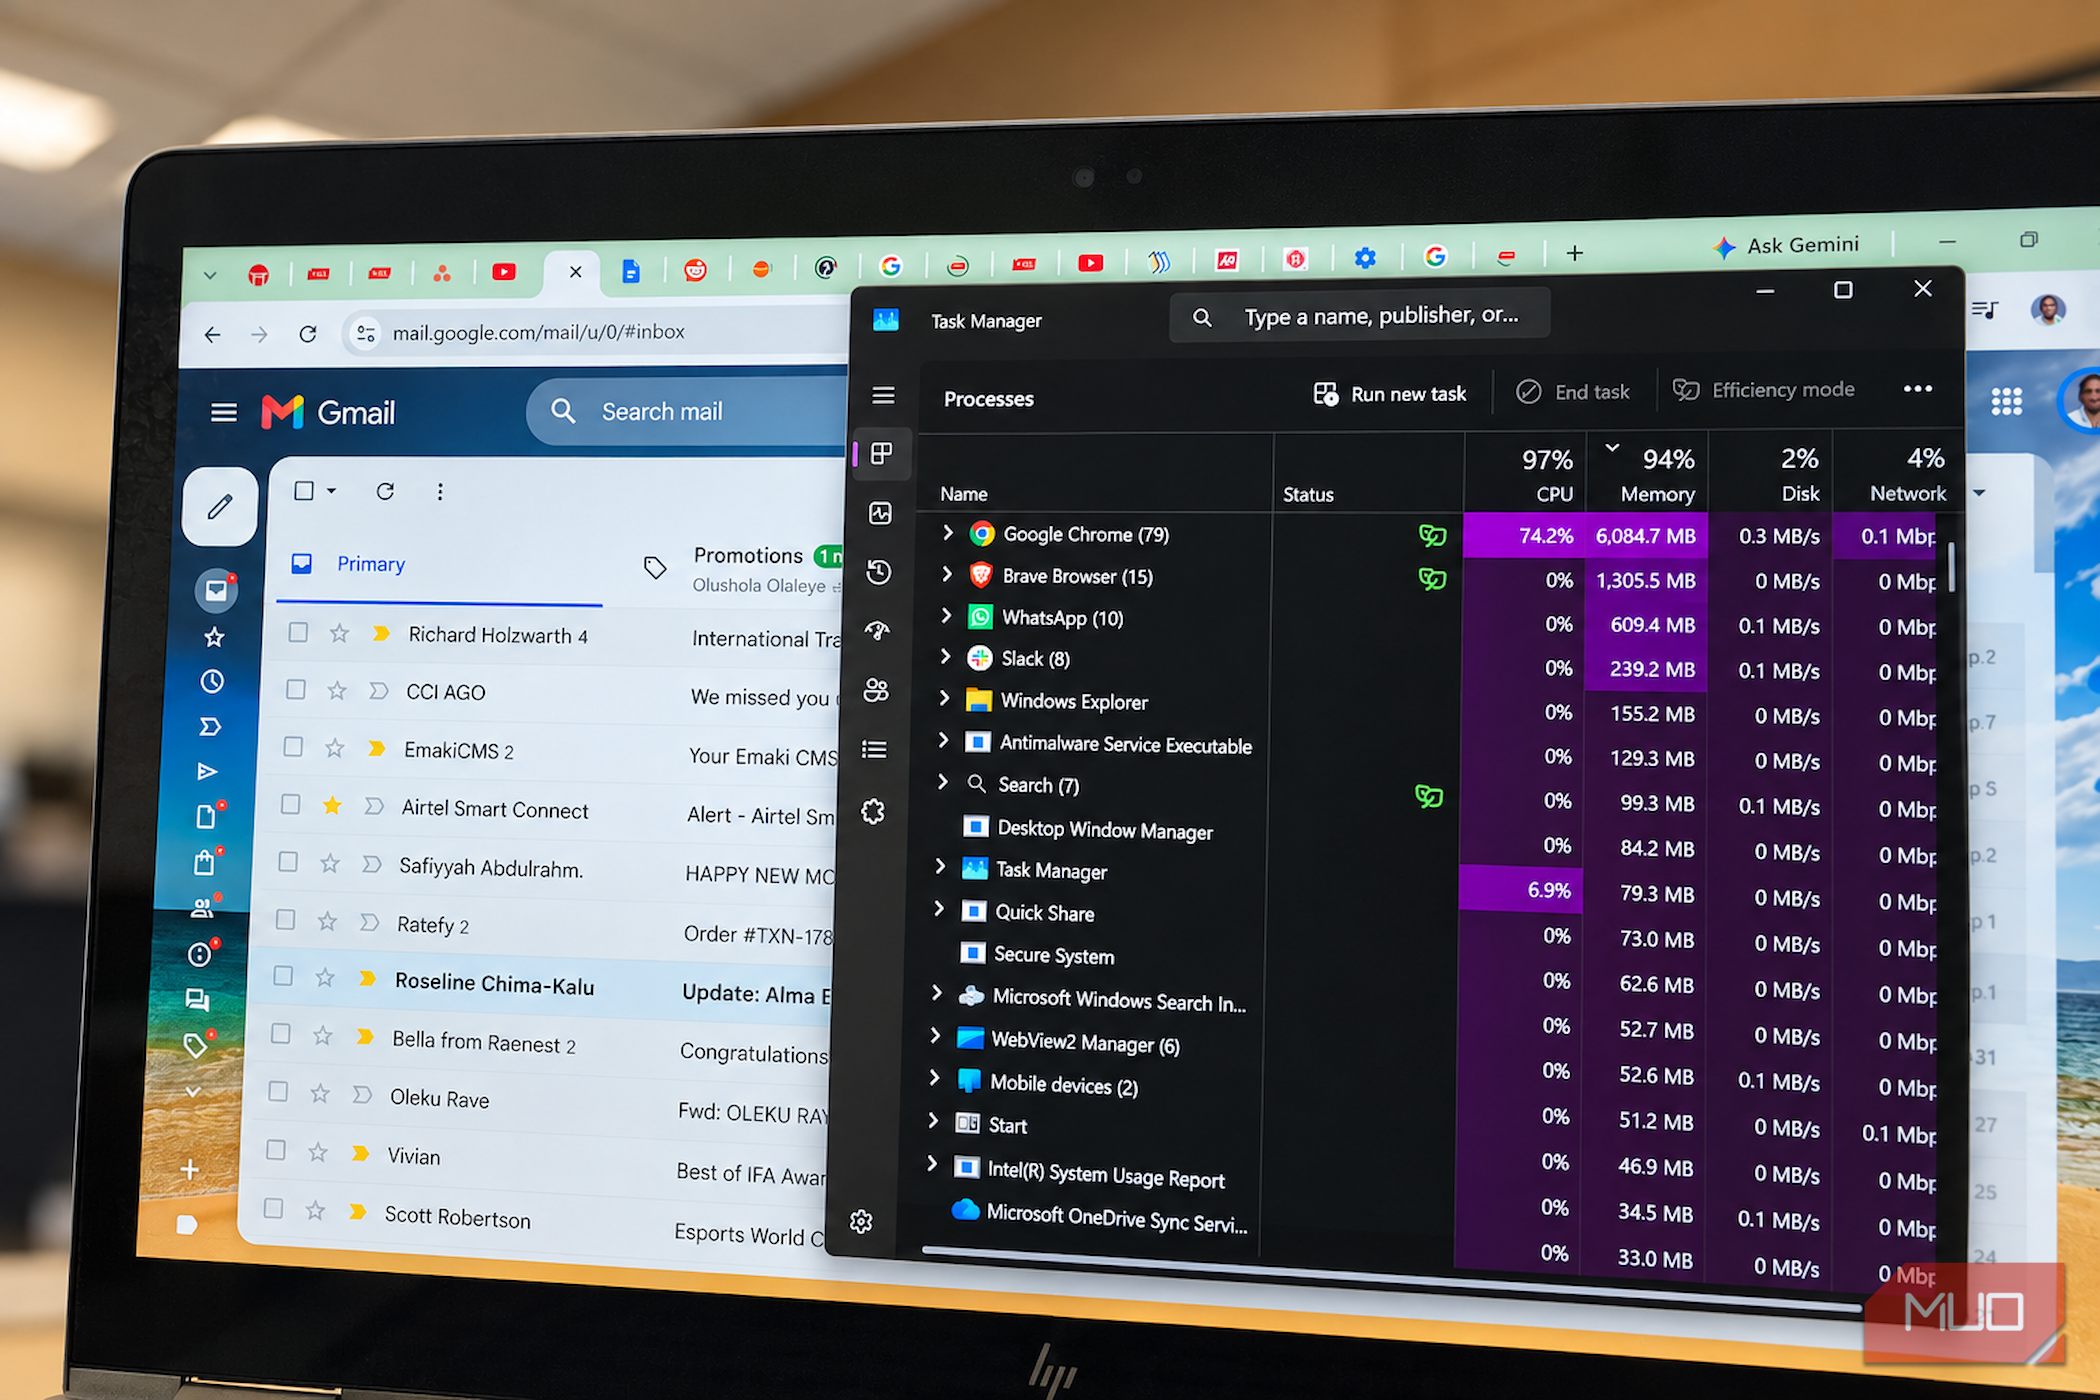
Task: Toggle importance marker on Vivian email
Action: click(x=360, y=1153)
